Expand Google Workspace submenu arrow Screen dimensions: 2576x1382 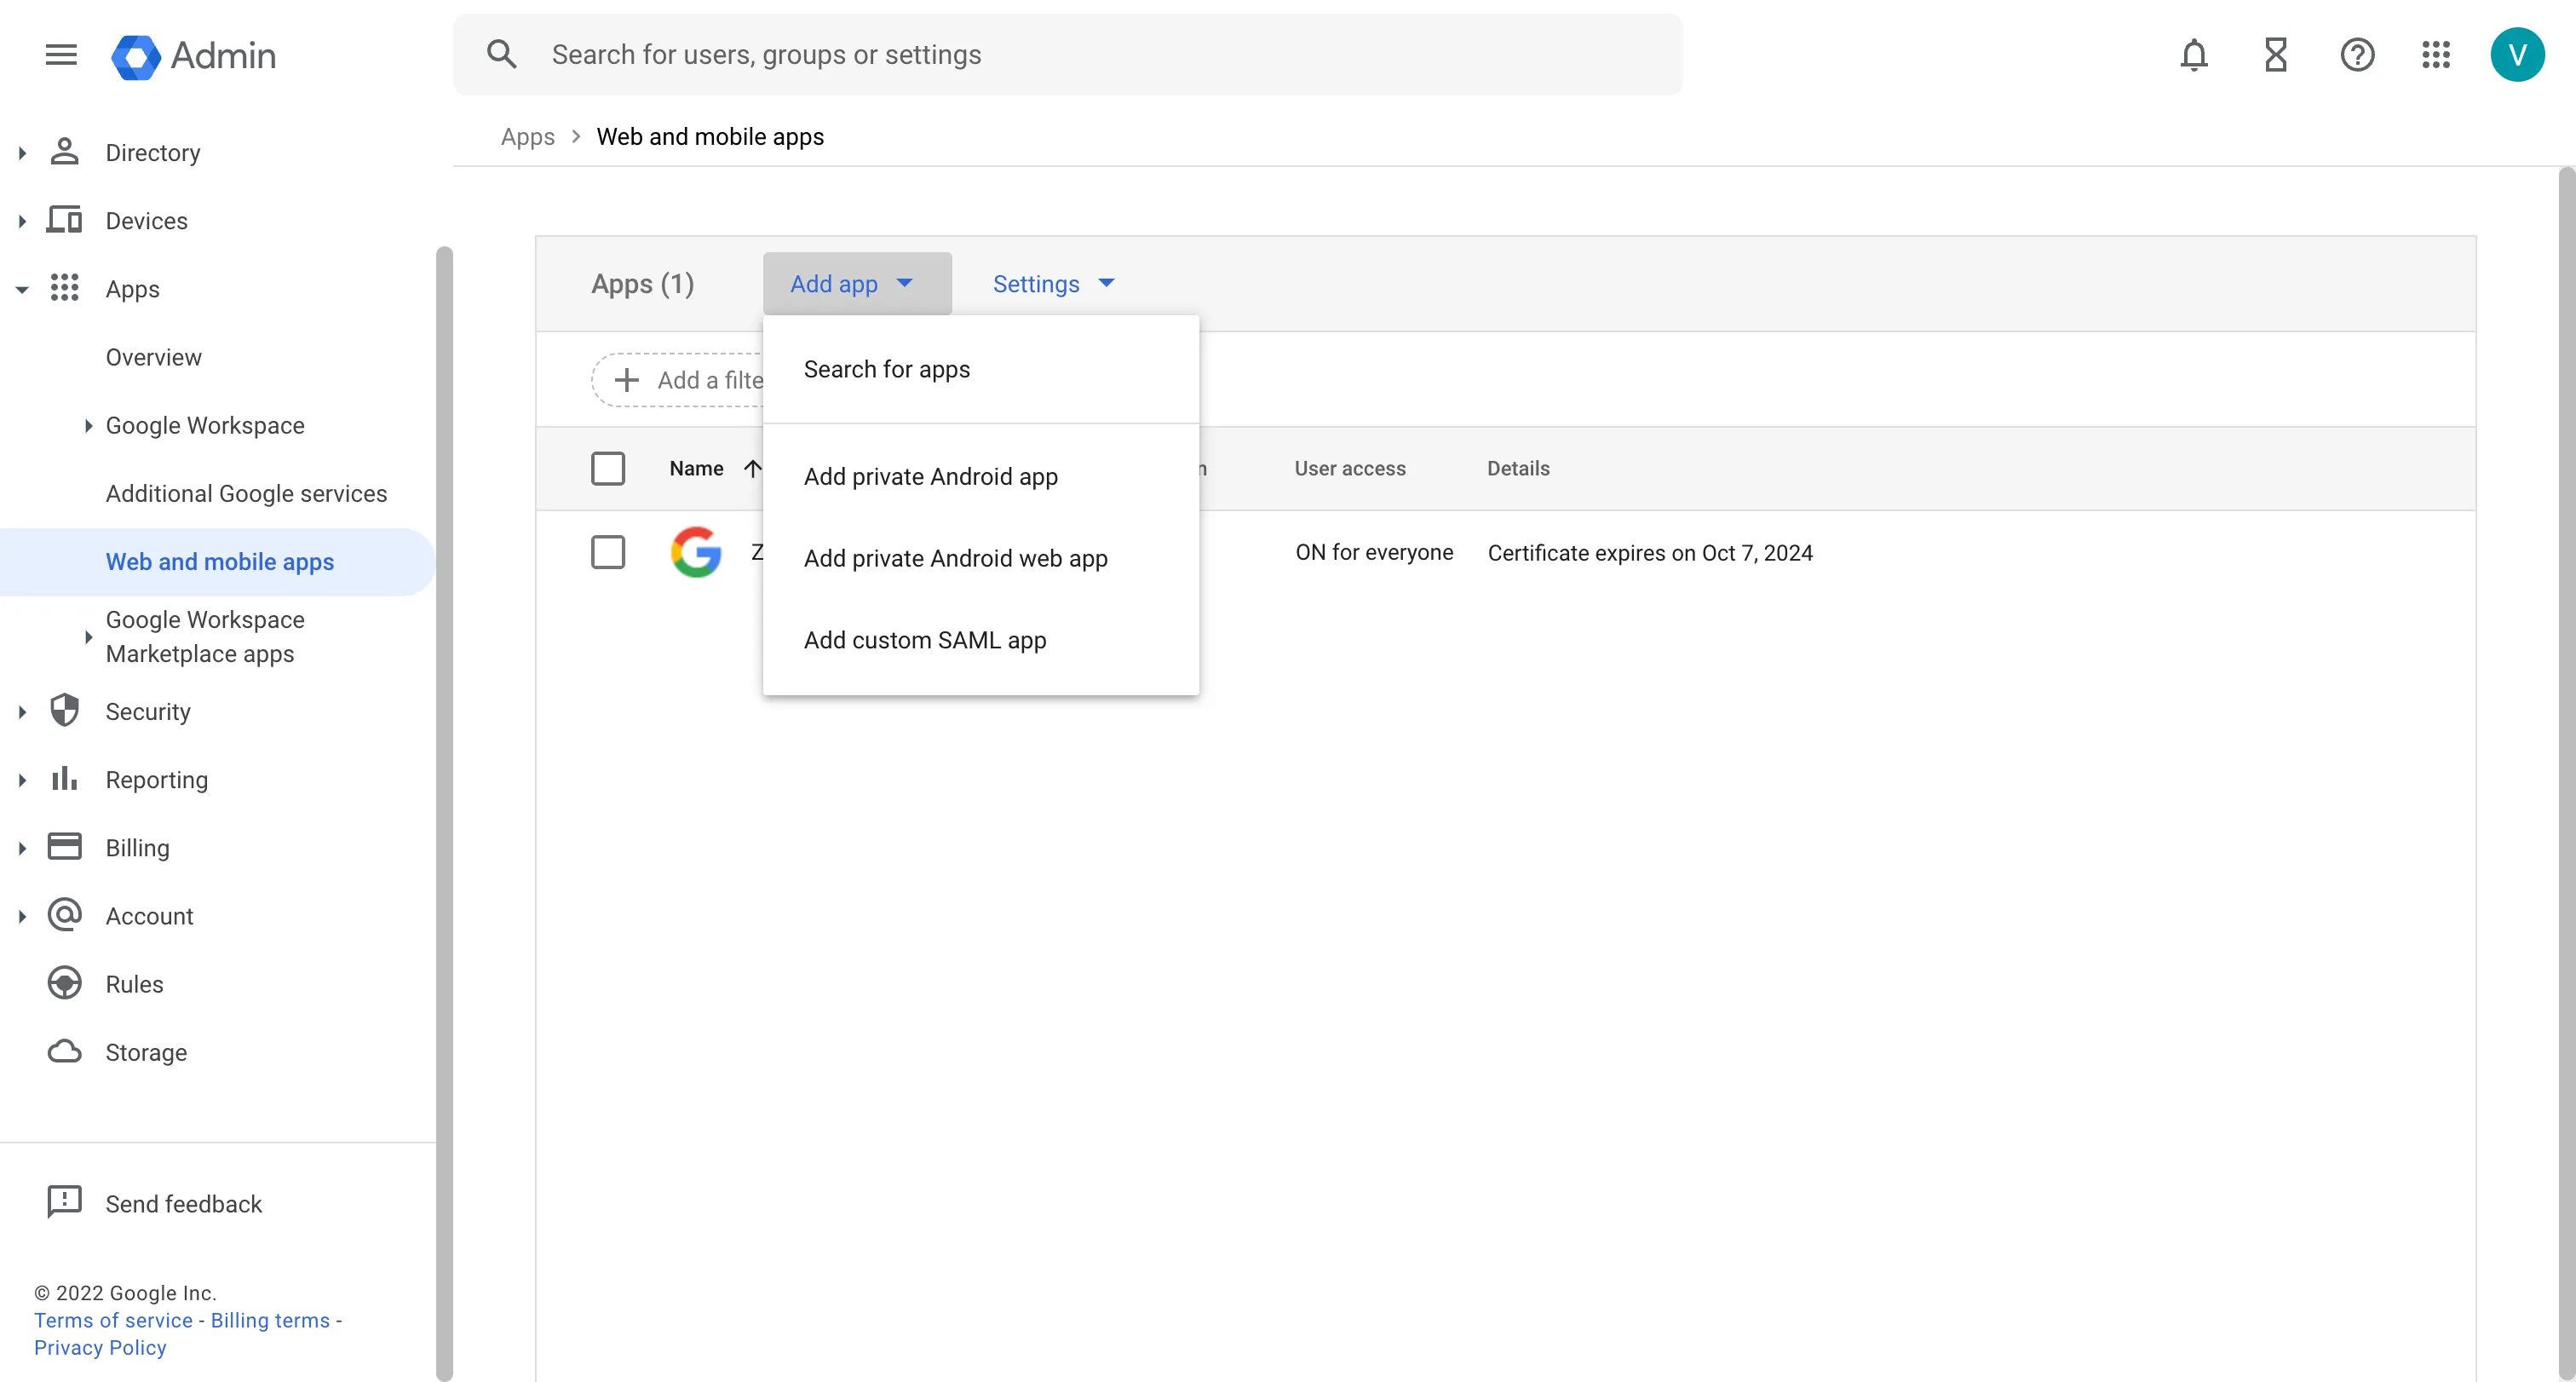coord(88,426)
